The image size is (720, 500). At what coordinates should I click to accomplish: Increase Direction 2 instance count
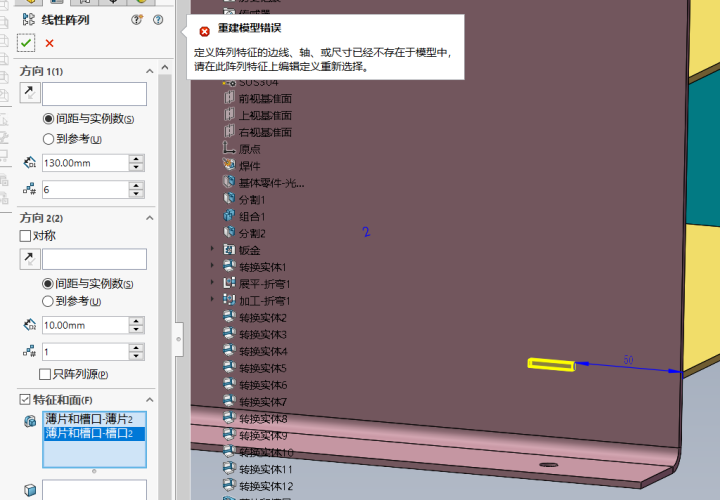tap(136, 348)
